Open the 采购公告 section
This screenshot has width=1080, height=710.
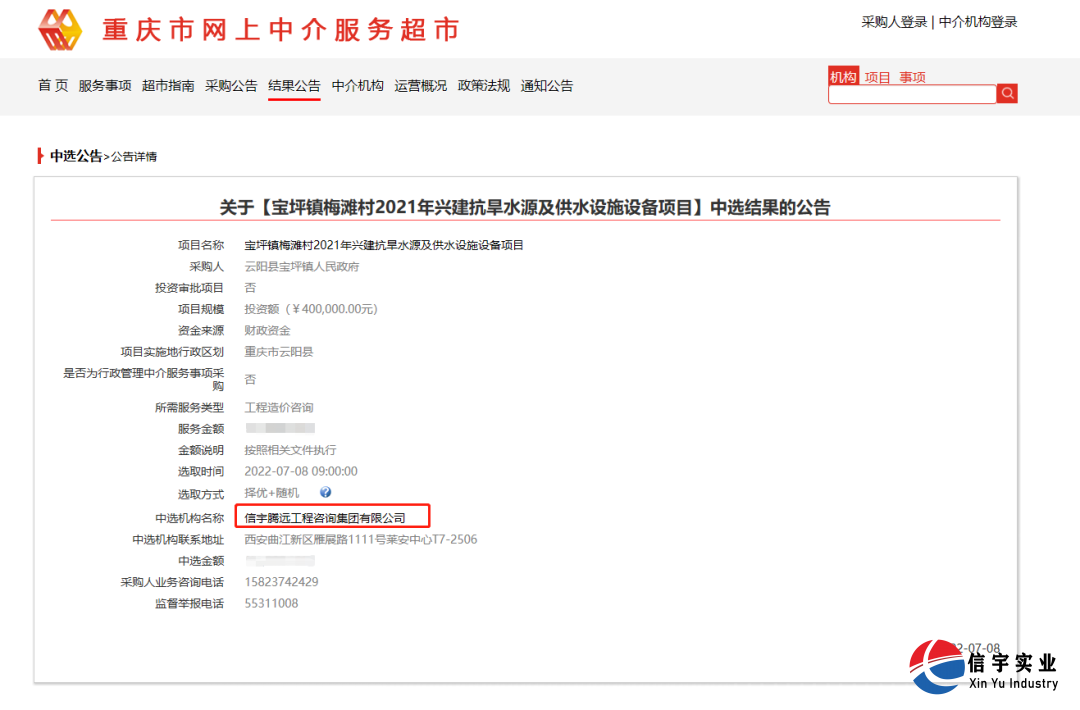pos(231,85)
